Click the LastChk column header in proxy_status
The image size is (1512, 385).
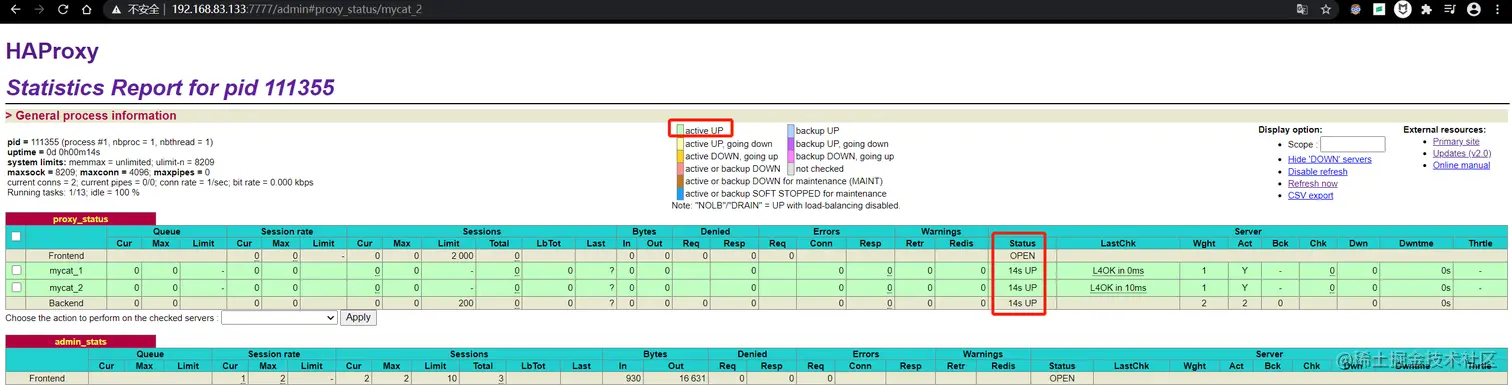coord(1117,243)
